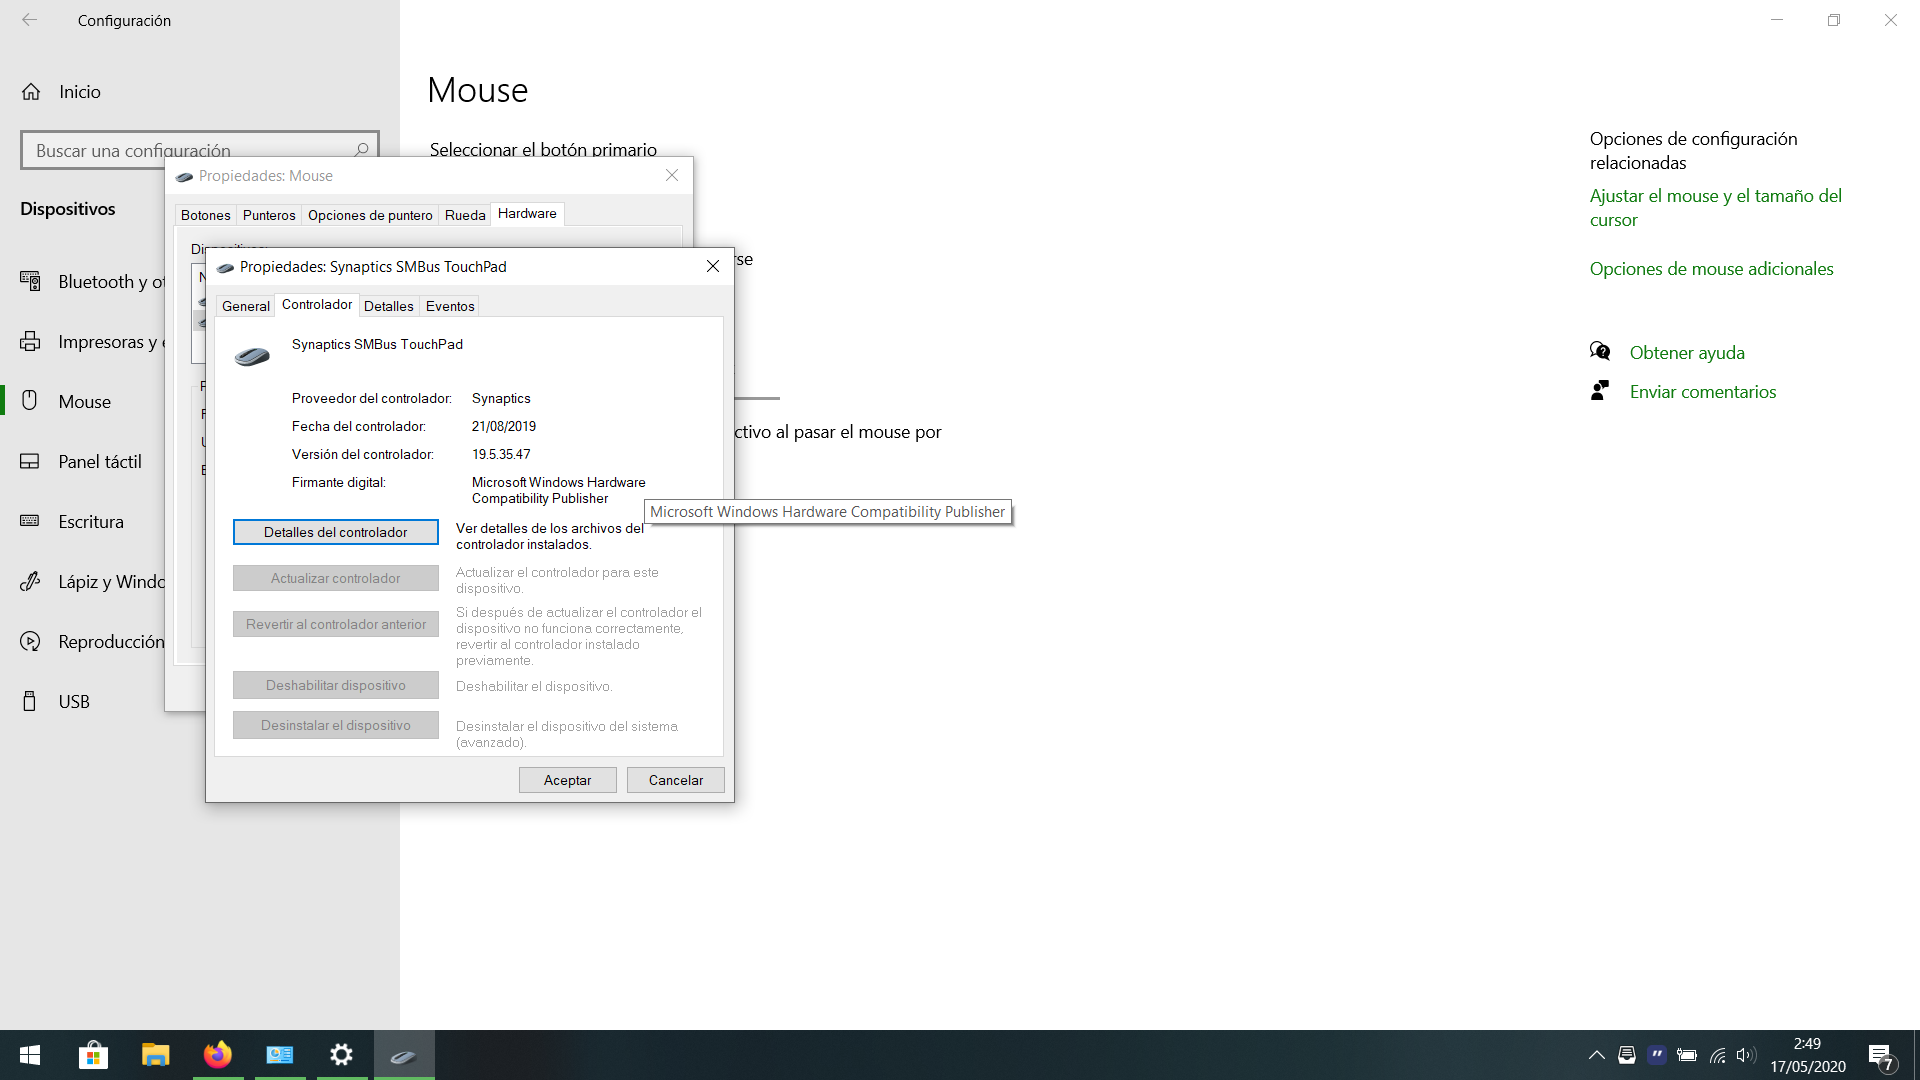Open Escritura keyboard icon
Viewport: 1920px width, 1080px height.
pyautogui.click(x=30, y=521)
